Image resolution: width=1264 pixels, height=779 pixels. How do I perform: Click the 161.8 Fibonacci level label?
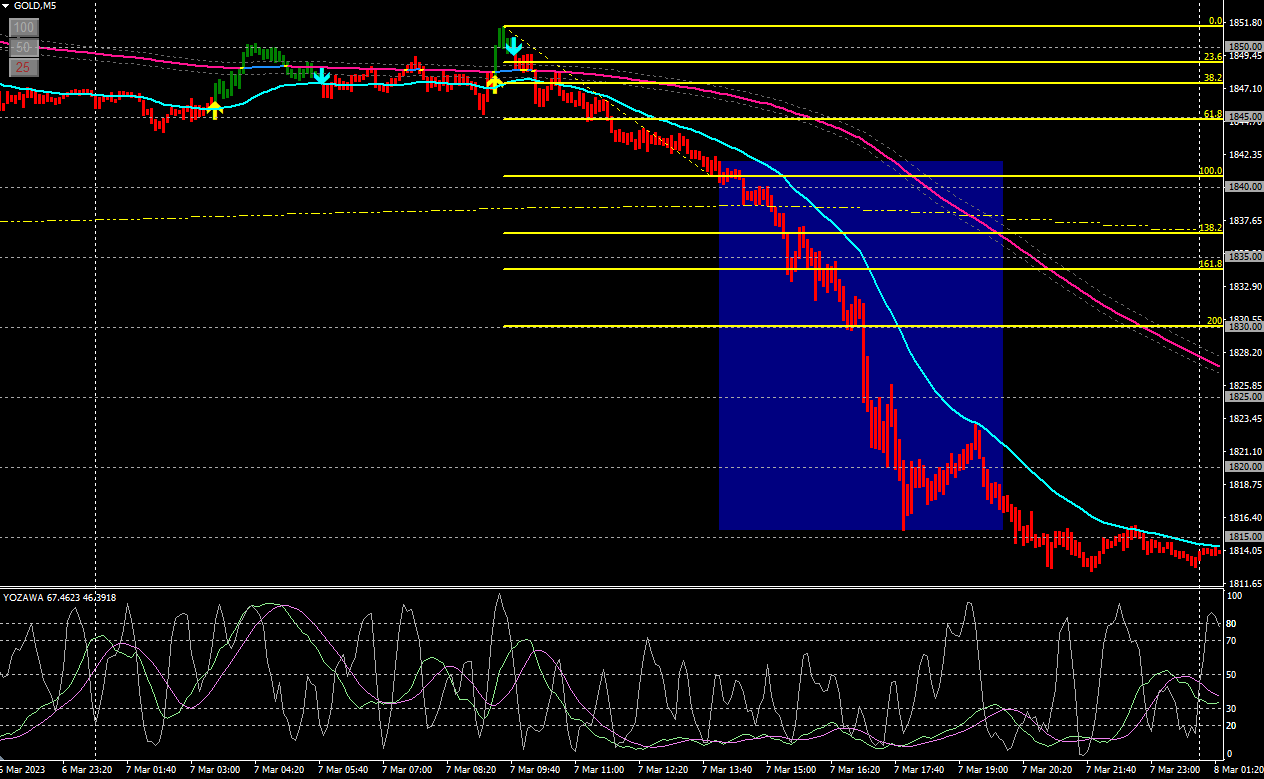[1211, 264]
